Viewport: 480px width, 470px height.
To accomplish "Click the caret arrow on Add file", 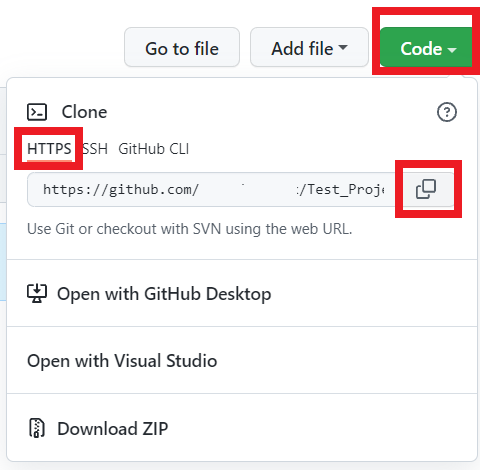I will point(343,47).
